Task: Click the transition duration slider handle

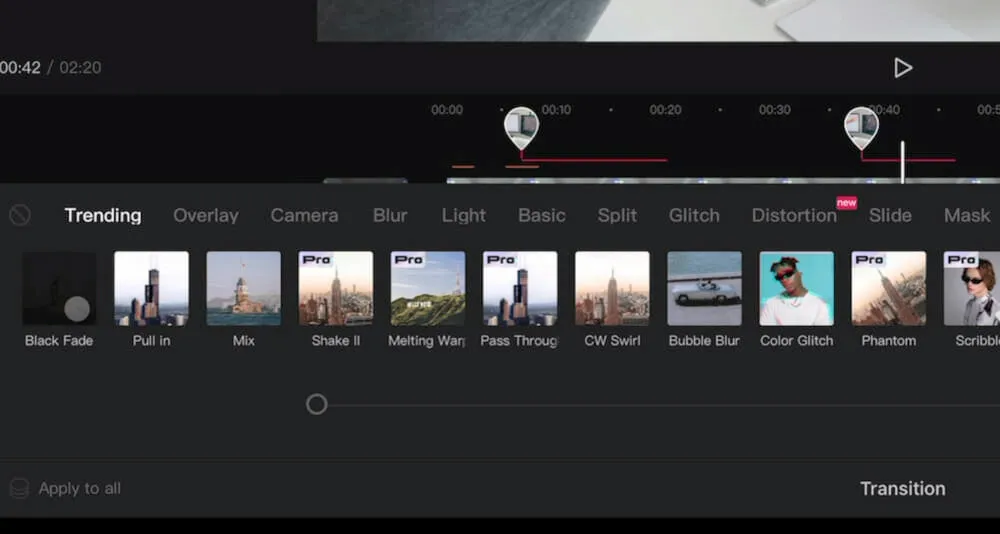Action: 316,404
